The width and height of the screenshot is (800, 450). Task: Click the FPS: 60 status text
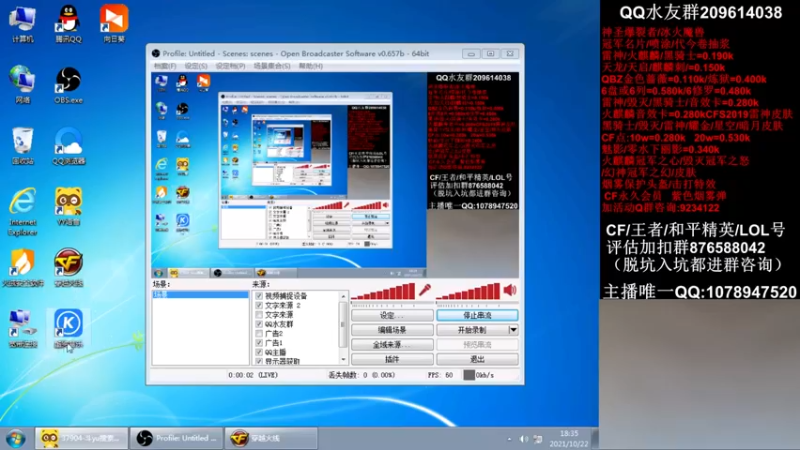(x=440, y=375)
